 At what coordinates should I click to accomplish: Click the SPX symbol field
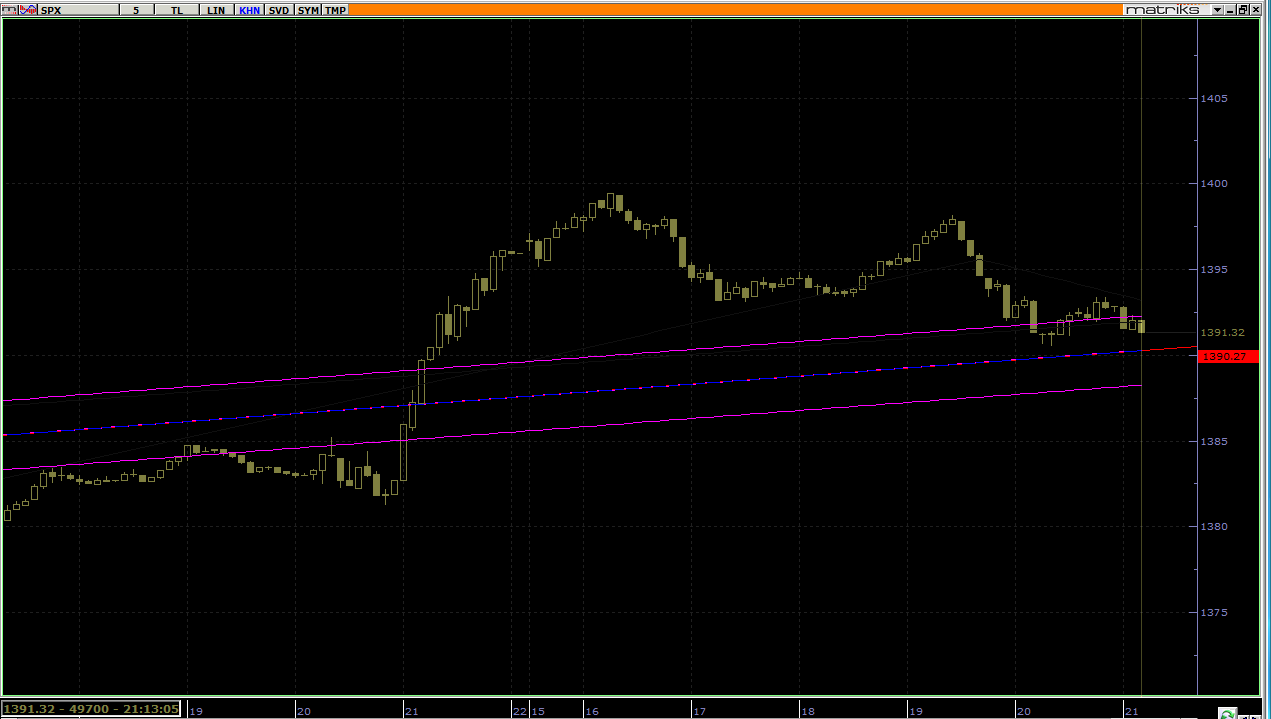(78, 9)
